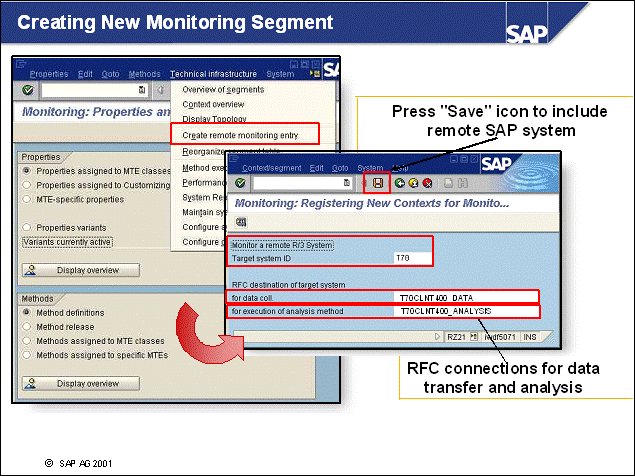The height and width of the screenshot is (476, 635).
Task: Click 'Display overview' button under Properties
Action: 80,270
